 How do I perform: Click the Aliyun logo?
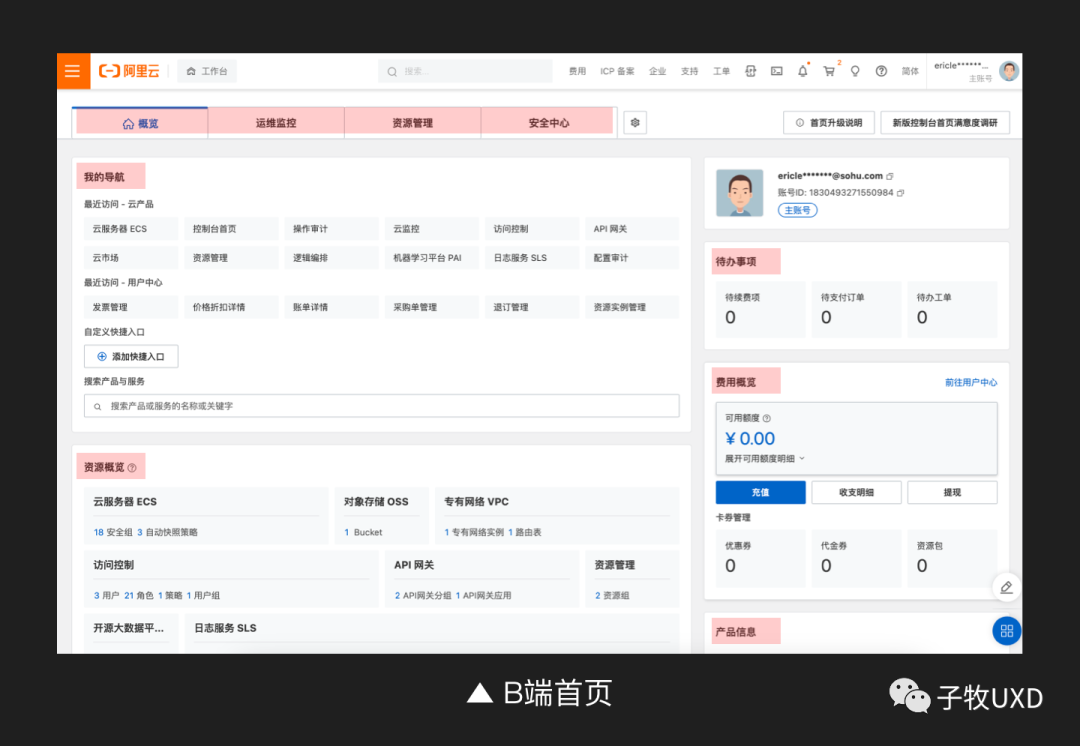[129, 71]
